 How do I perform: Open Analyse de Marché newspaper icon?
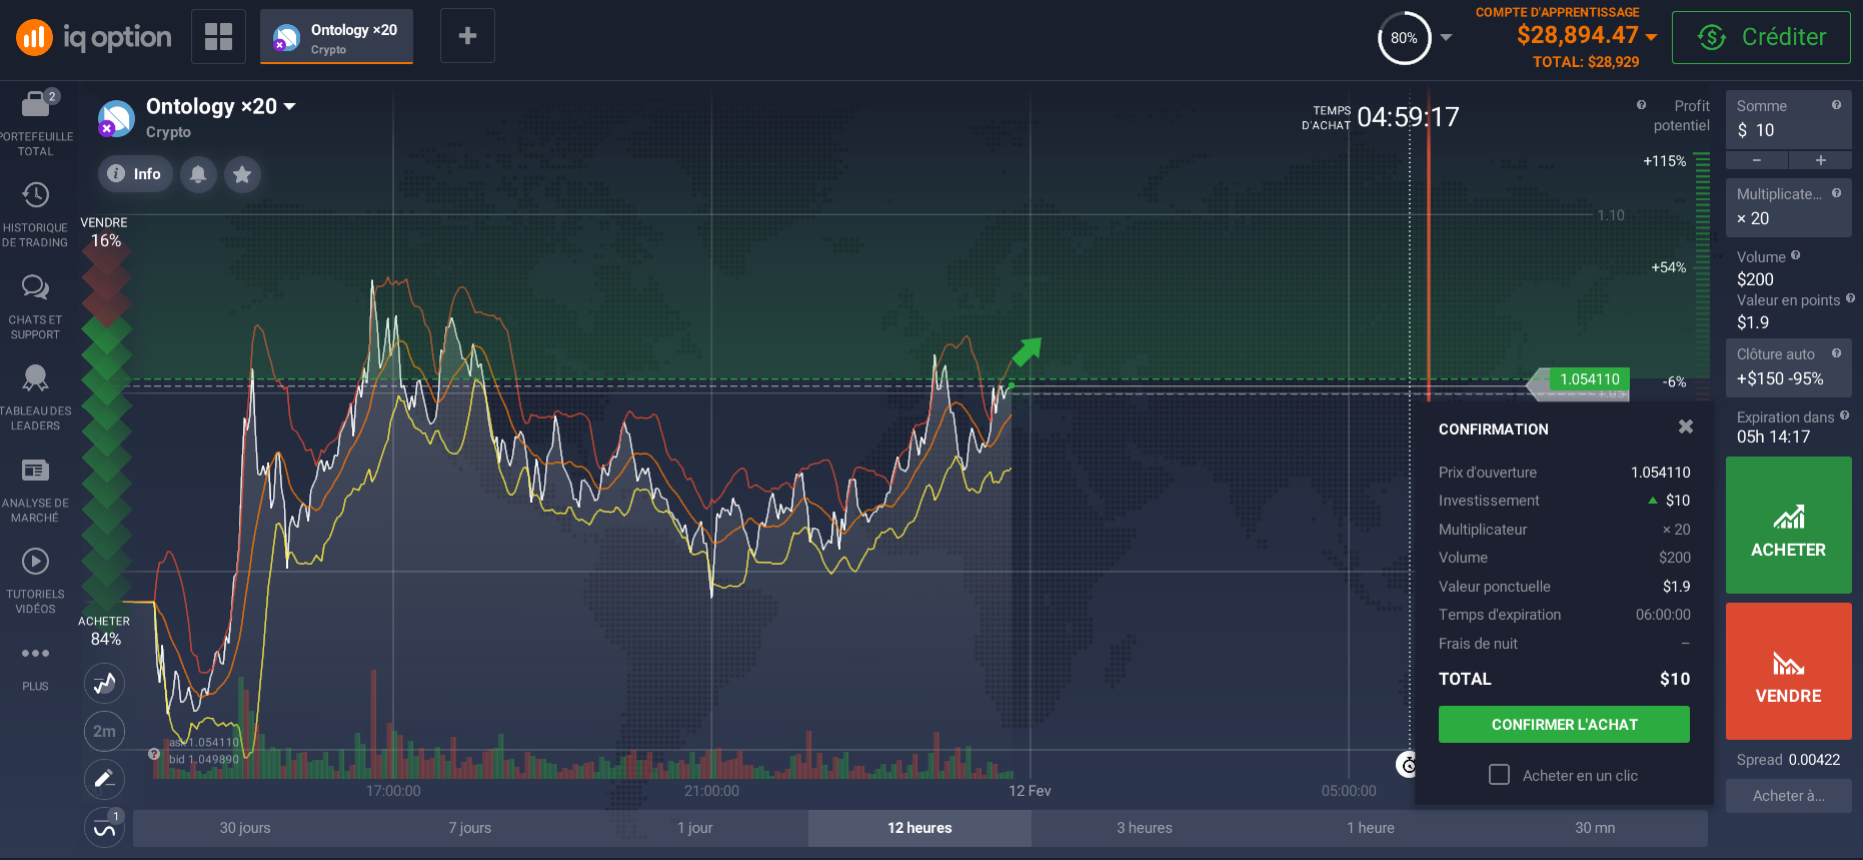[35, 470]
